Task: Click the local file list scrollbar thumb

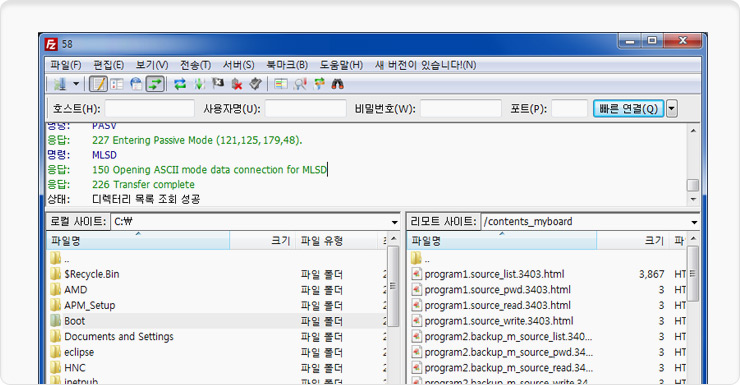Action: (393, 286)
